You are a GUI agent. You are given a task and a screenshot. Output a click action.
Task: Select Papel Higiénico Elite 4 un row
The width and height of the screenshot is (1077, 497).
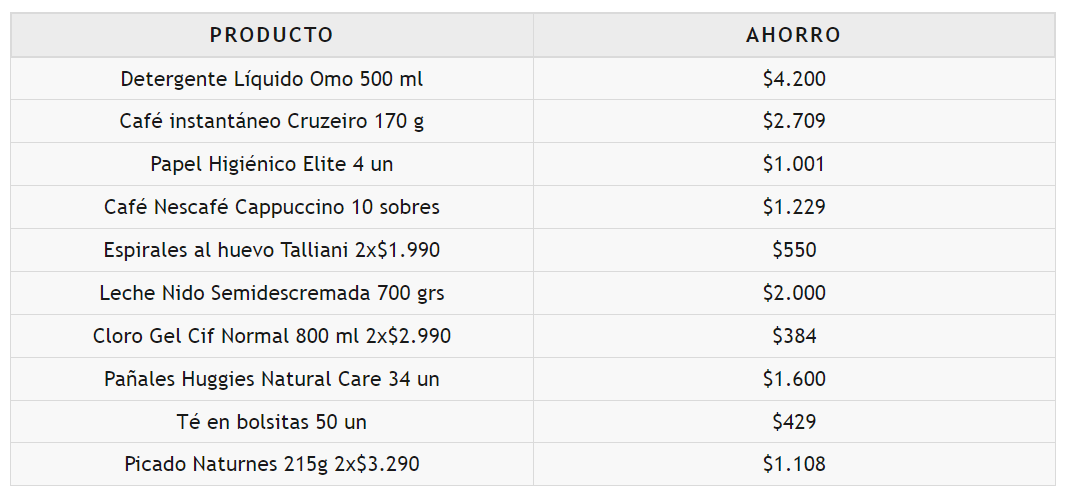pyautogui.click(x=272, y=165)
